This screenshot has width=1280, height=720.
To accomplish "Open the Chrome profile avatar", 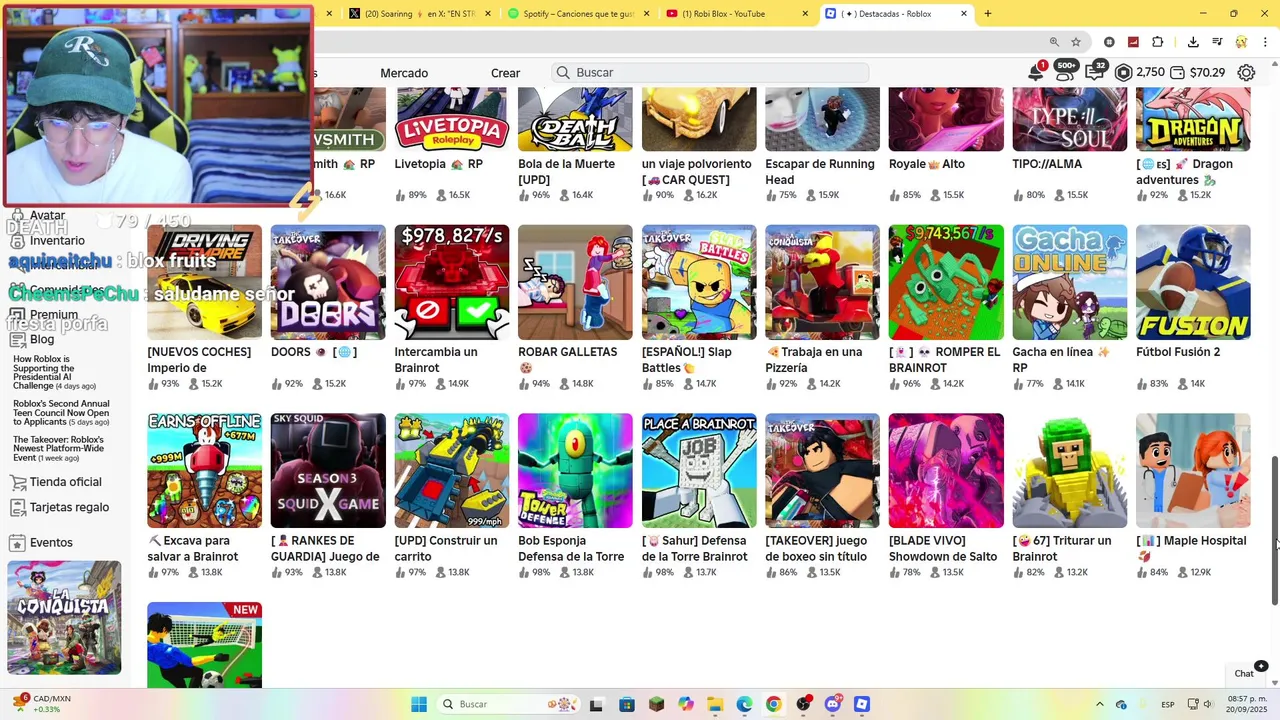I will pos(1241,42).
